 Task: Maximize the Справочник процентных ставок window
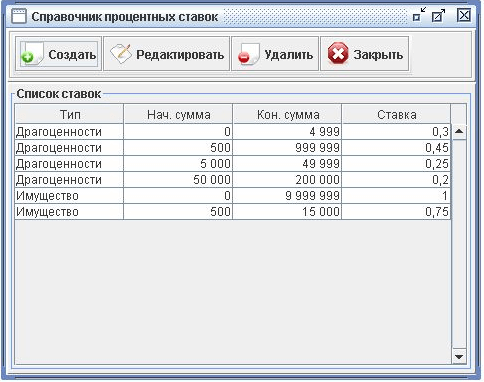pyautogui.click(x=438, y=15)
